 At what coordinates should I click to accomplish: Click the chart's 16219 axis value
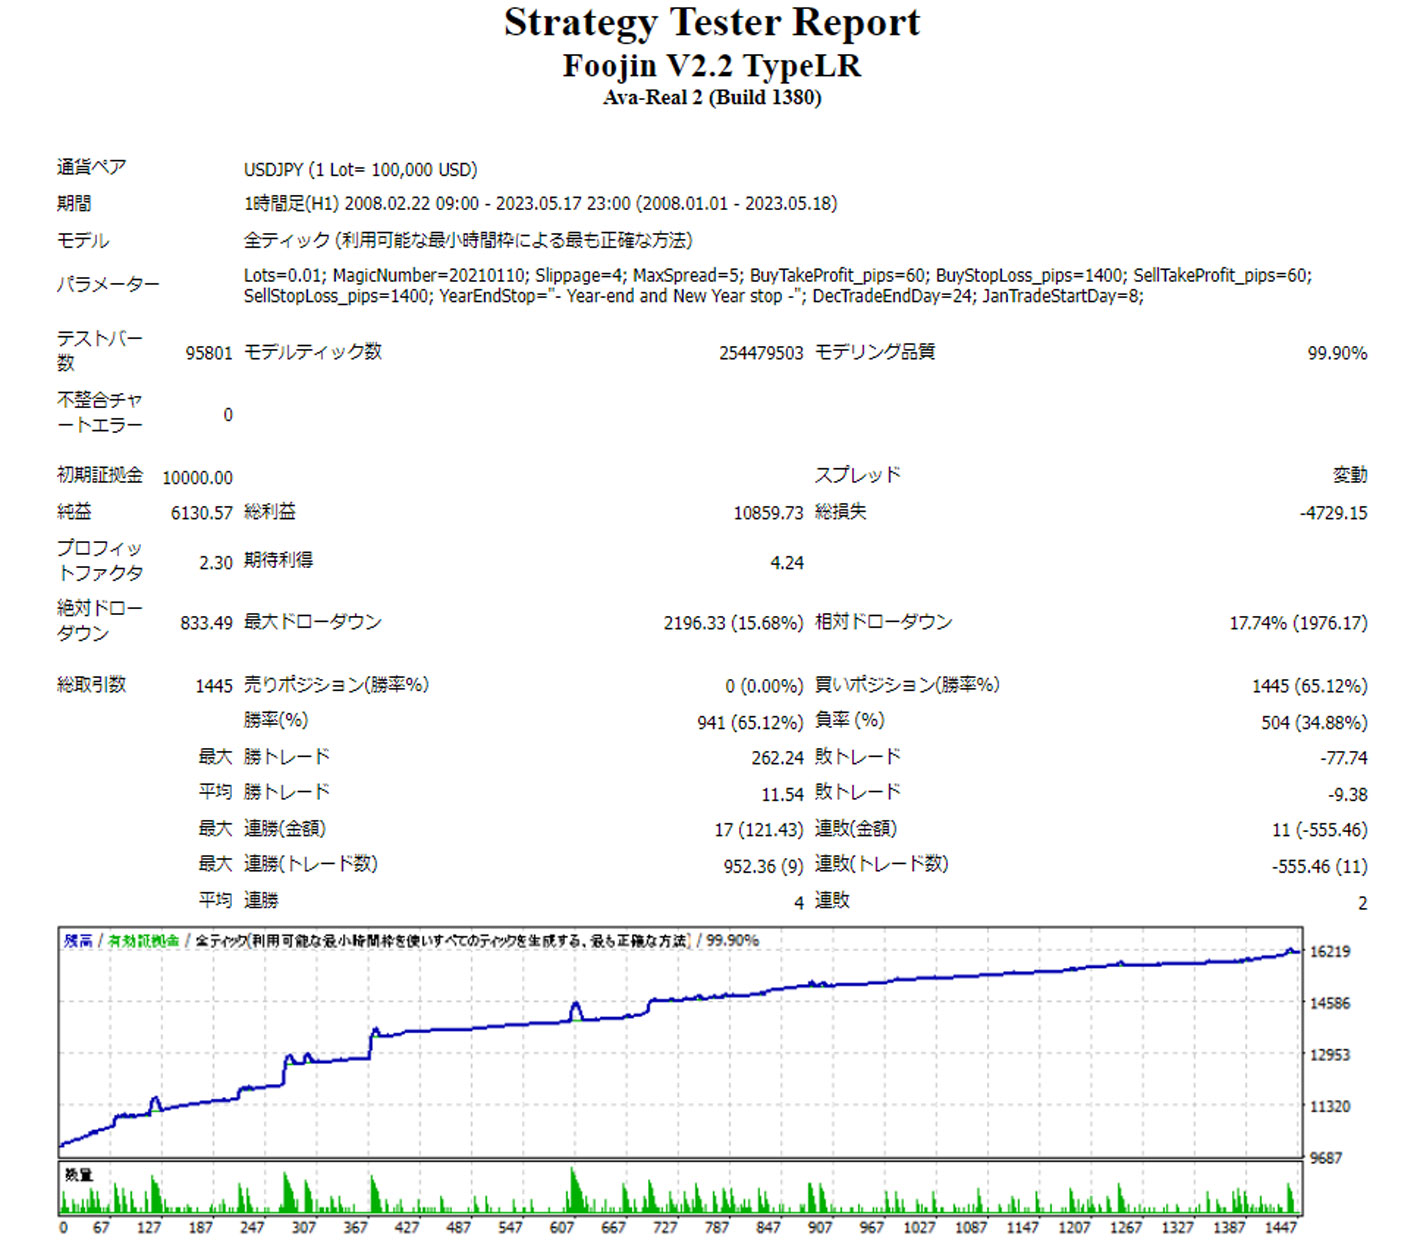[1330, 952]
